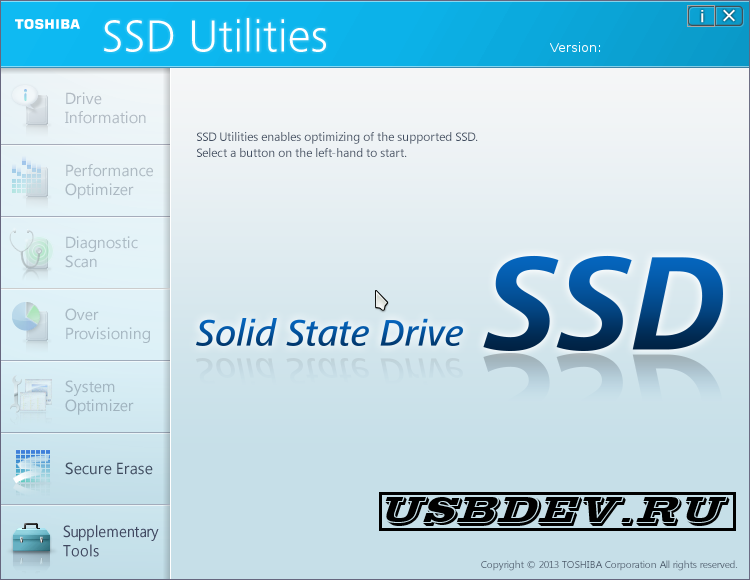Click 'Select a button on the left-hand' text
Image resolution: width=750 pixels, height=580 pixels.
click(301, 153)
